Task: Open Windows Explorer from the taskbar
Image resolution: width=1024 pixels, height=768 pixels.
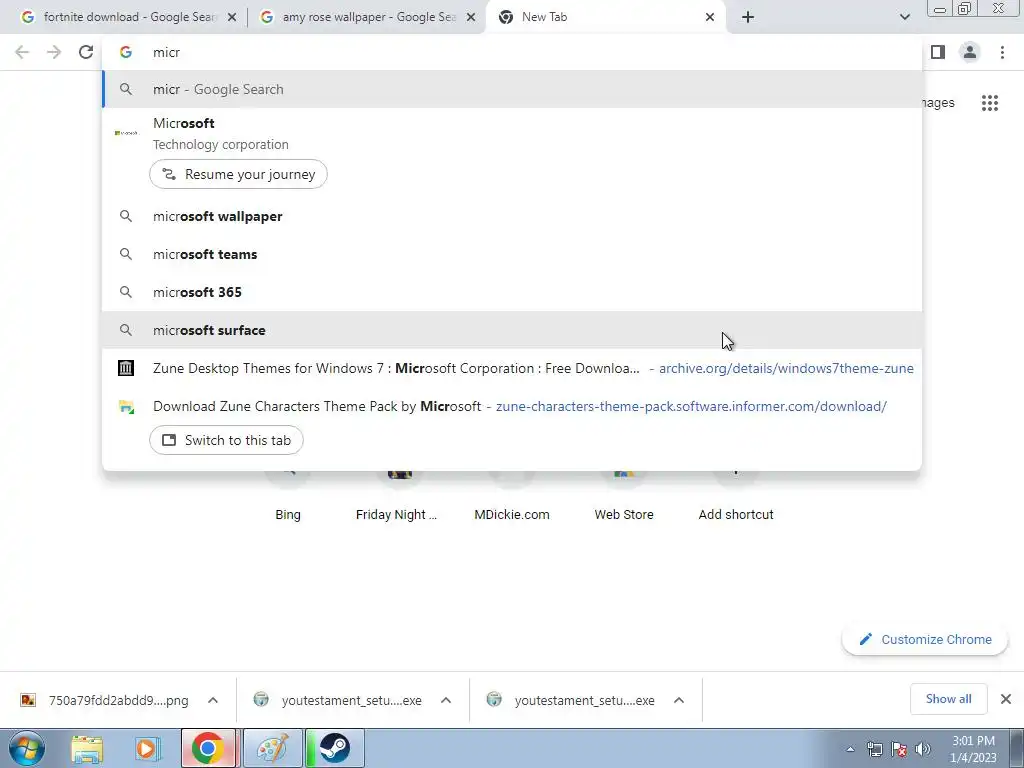Action: coord(87,749)
